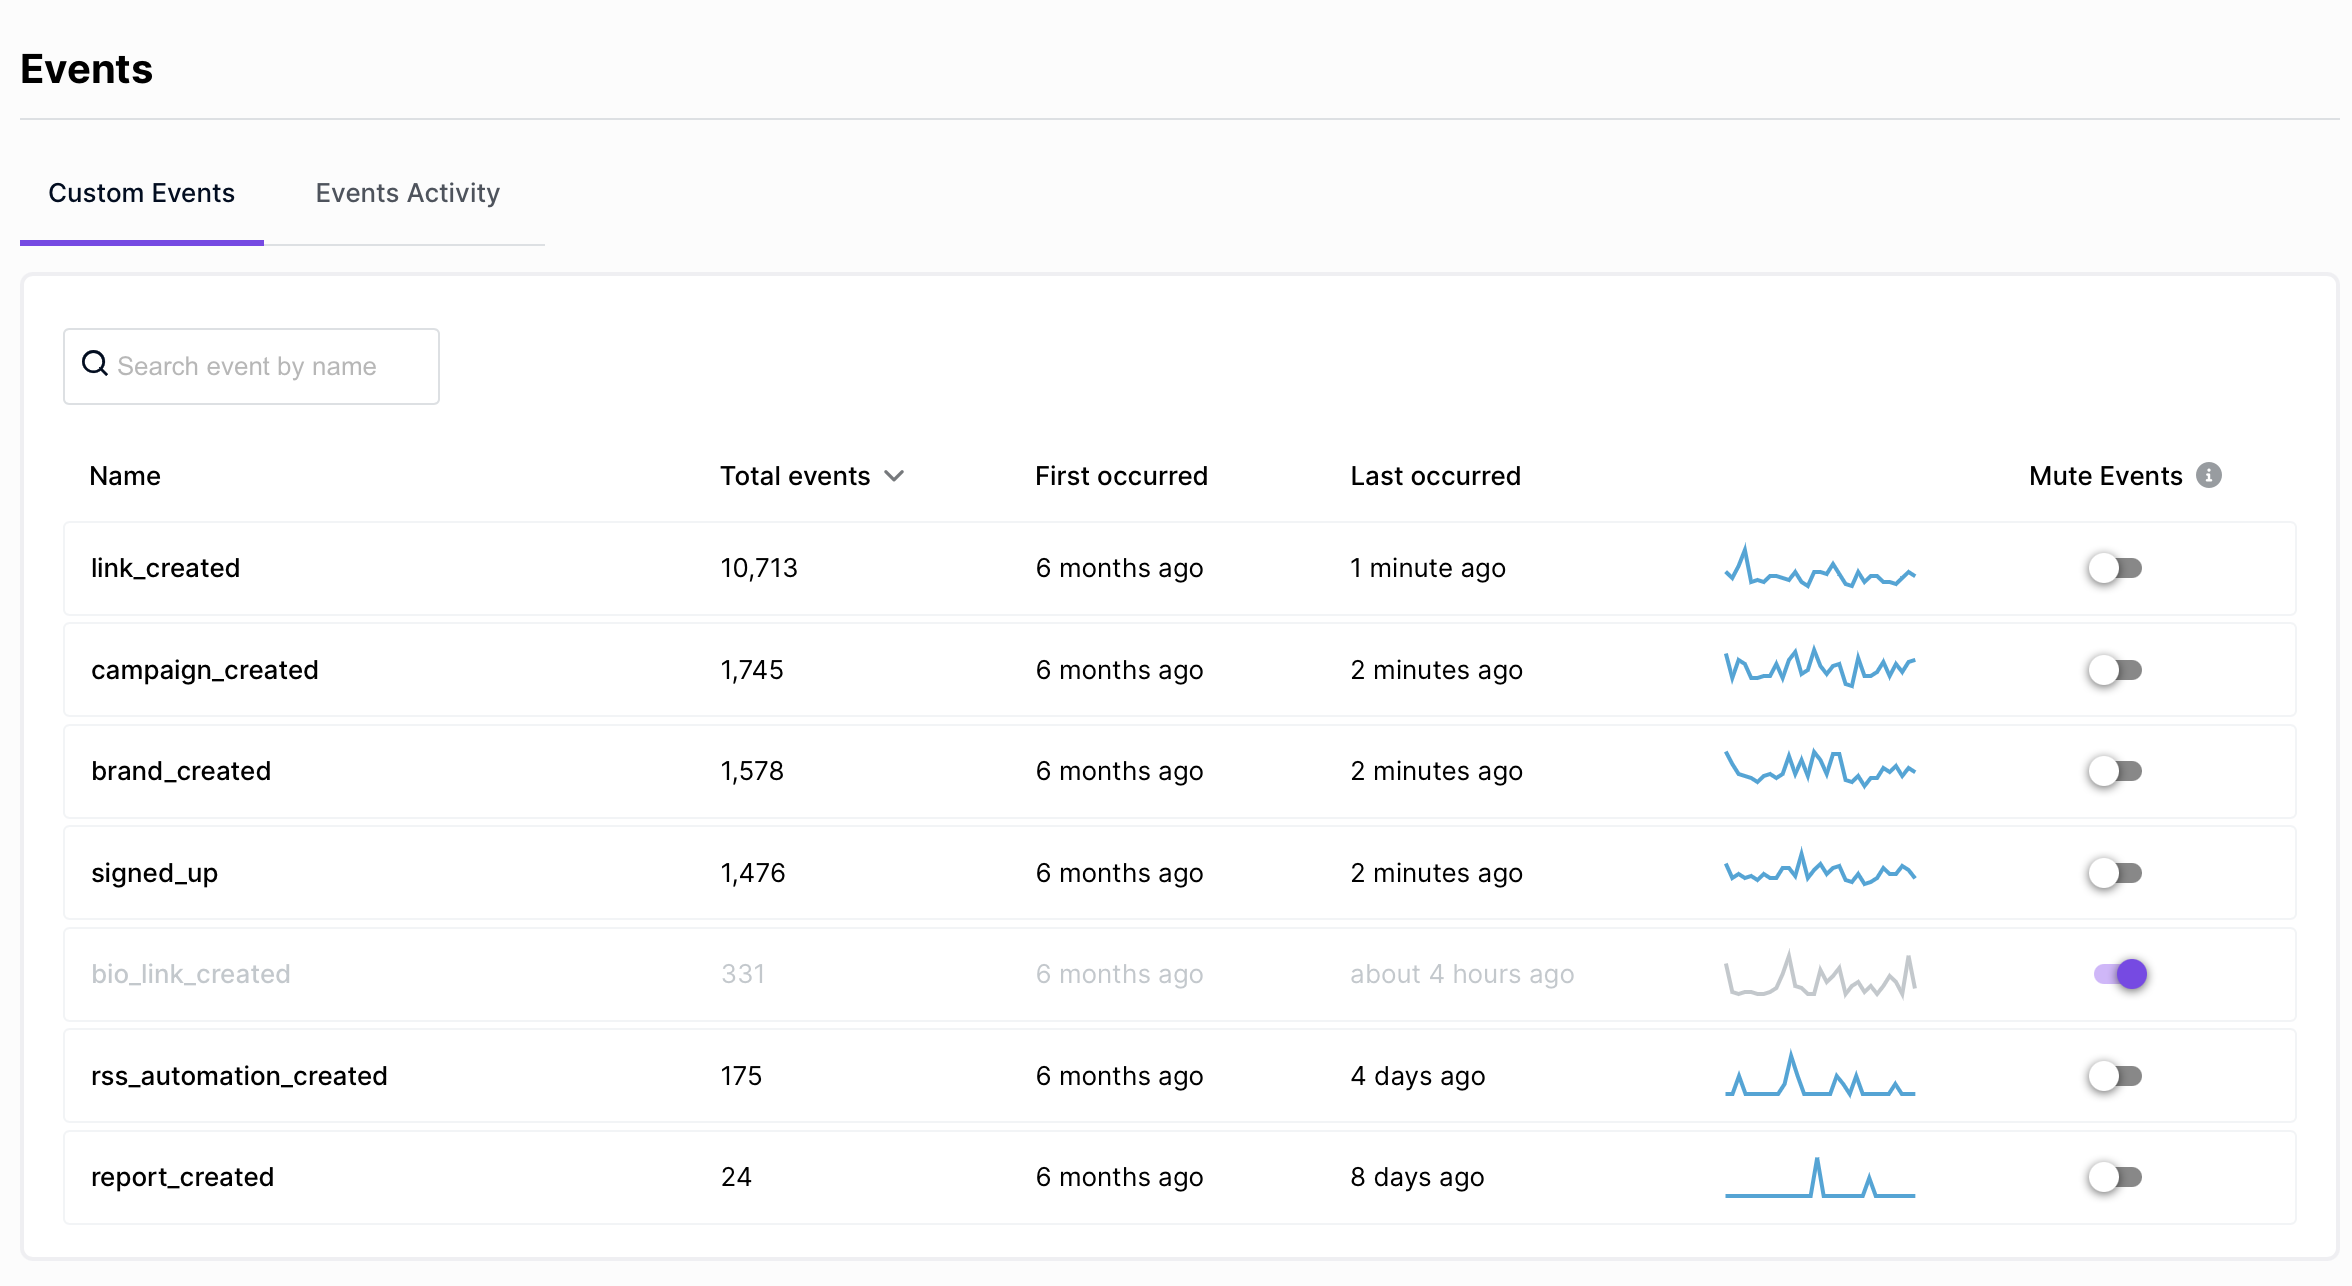Viewport: 2352px width, 1286px height.
Task: Click the Events page heading
Action: tap(87, 69)
